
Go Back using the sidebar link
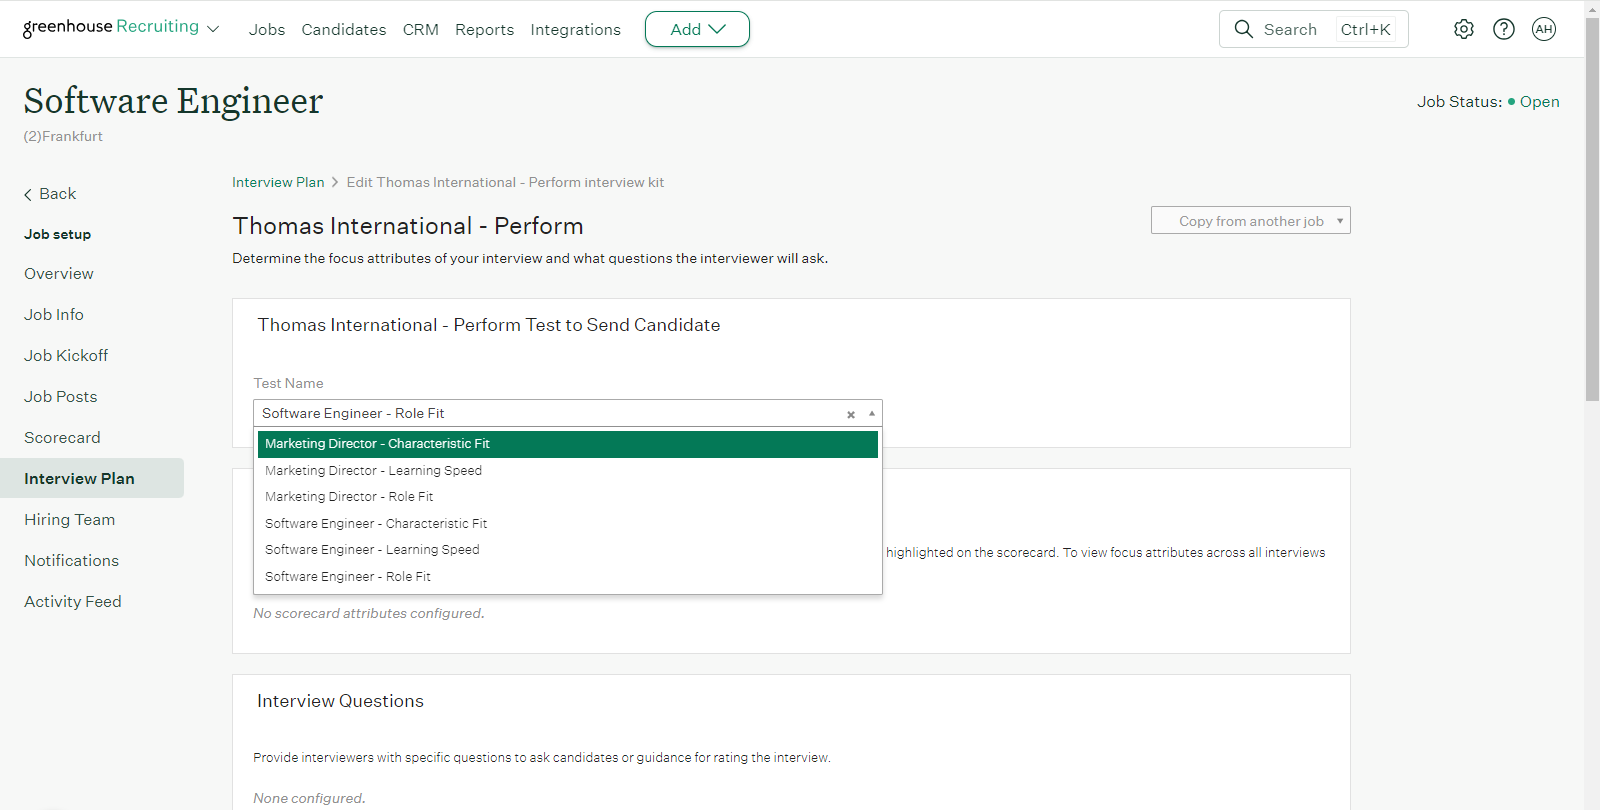[x=50, y=194]
